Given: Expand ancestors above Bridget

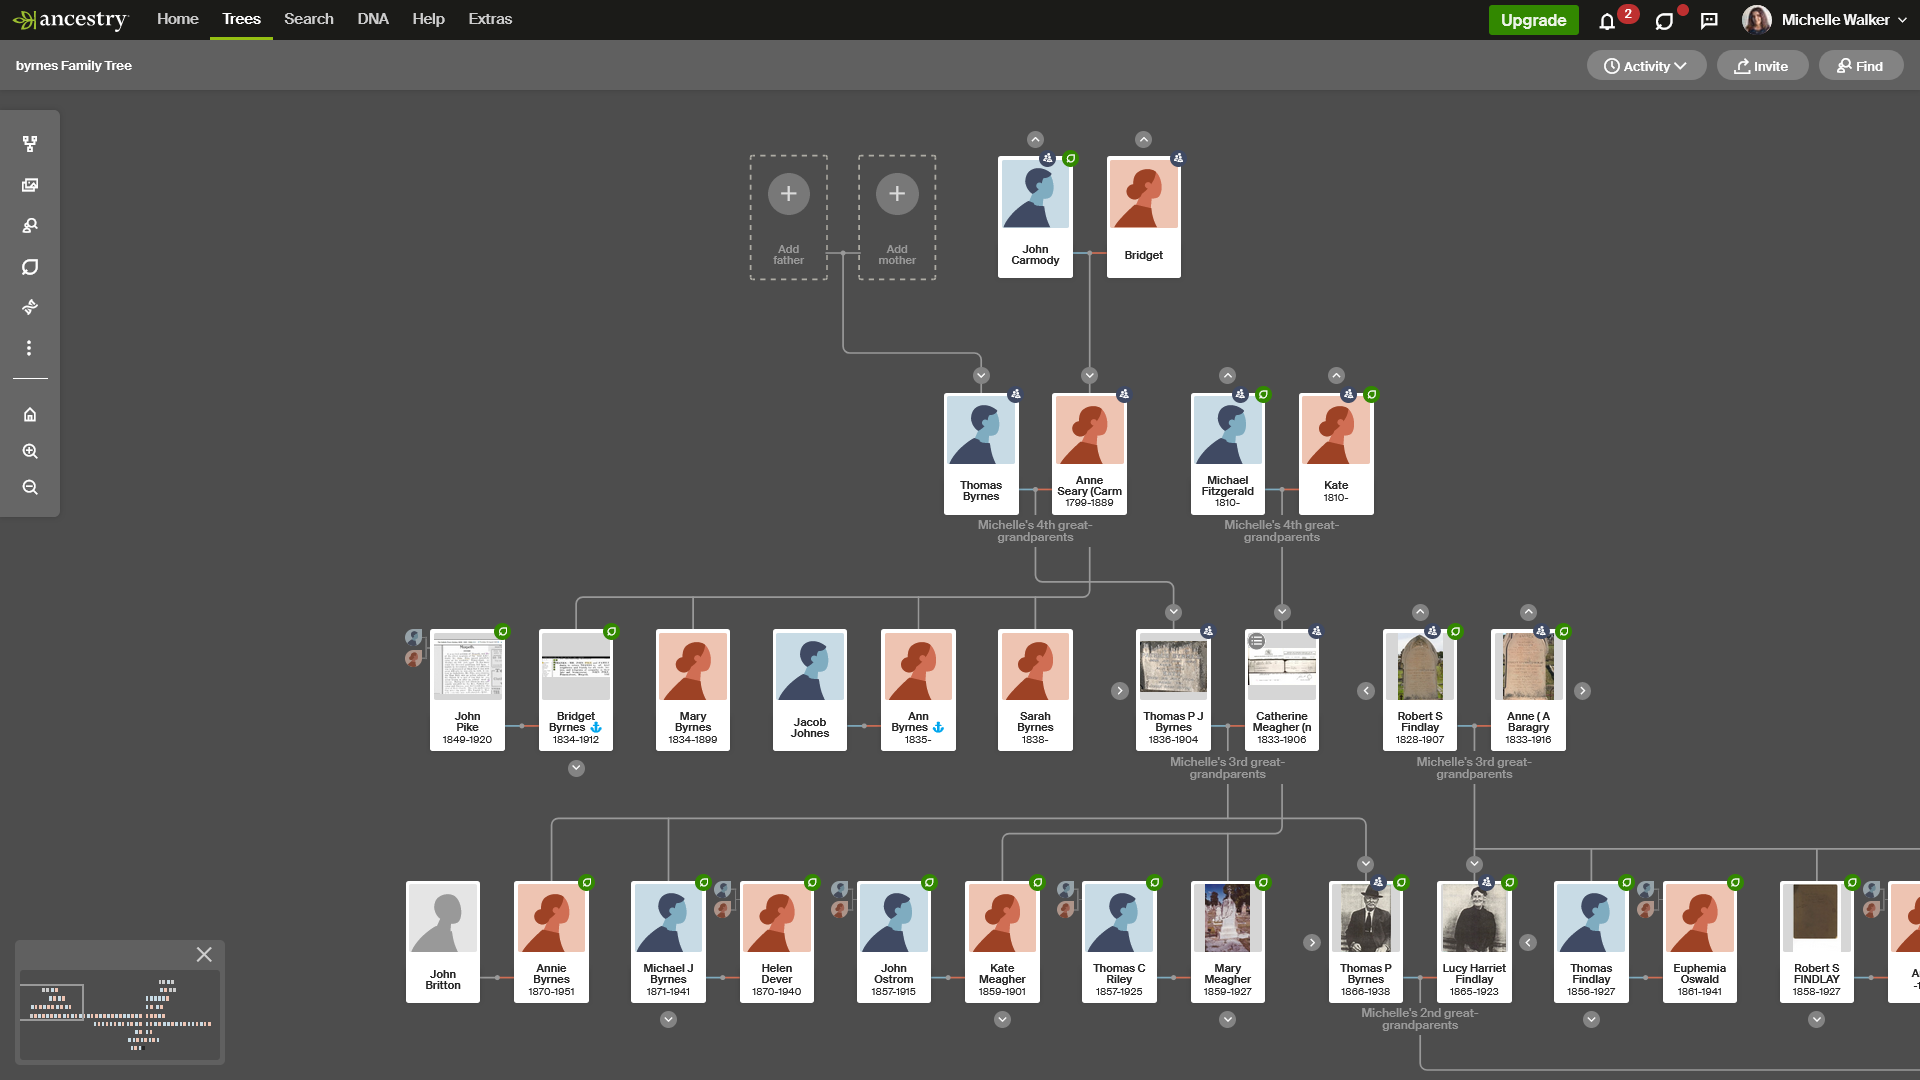Looking at the screenshot, I should pyautogui.click(x=1143, y=139).
